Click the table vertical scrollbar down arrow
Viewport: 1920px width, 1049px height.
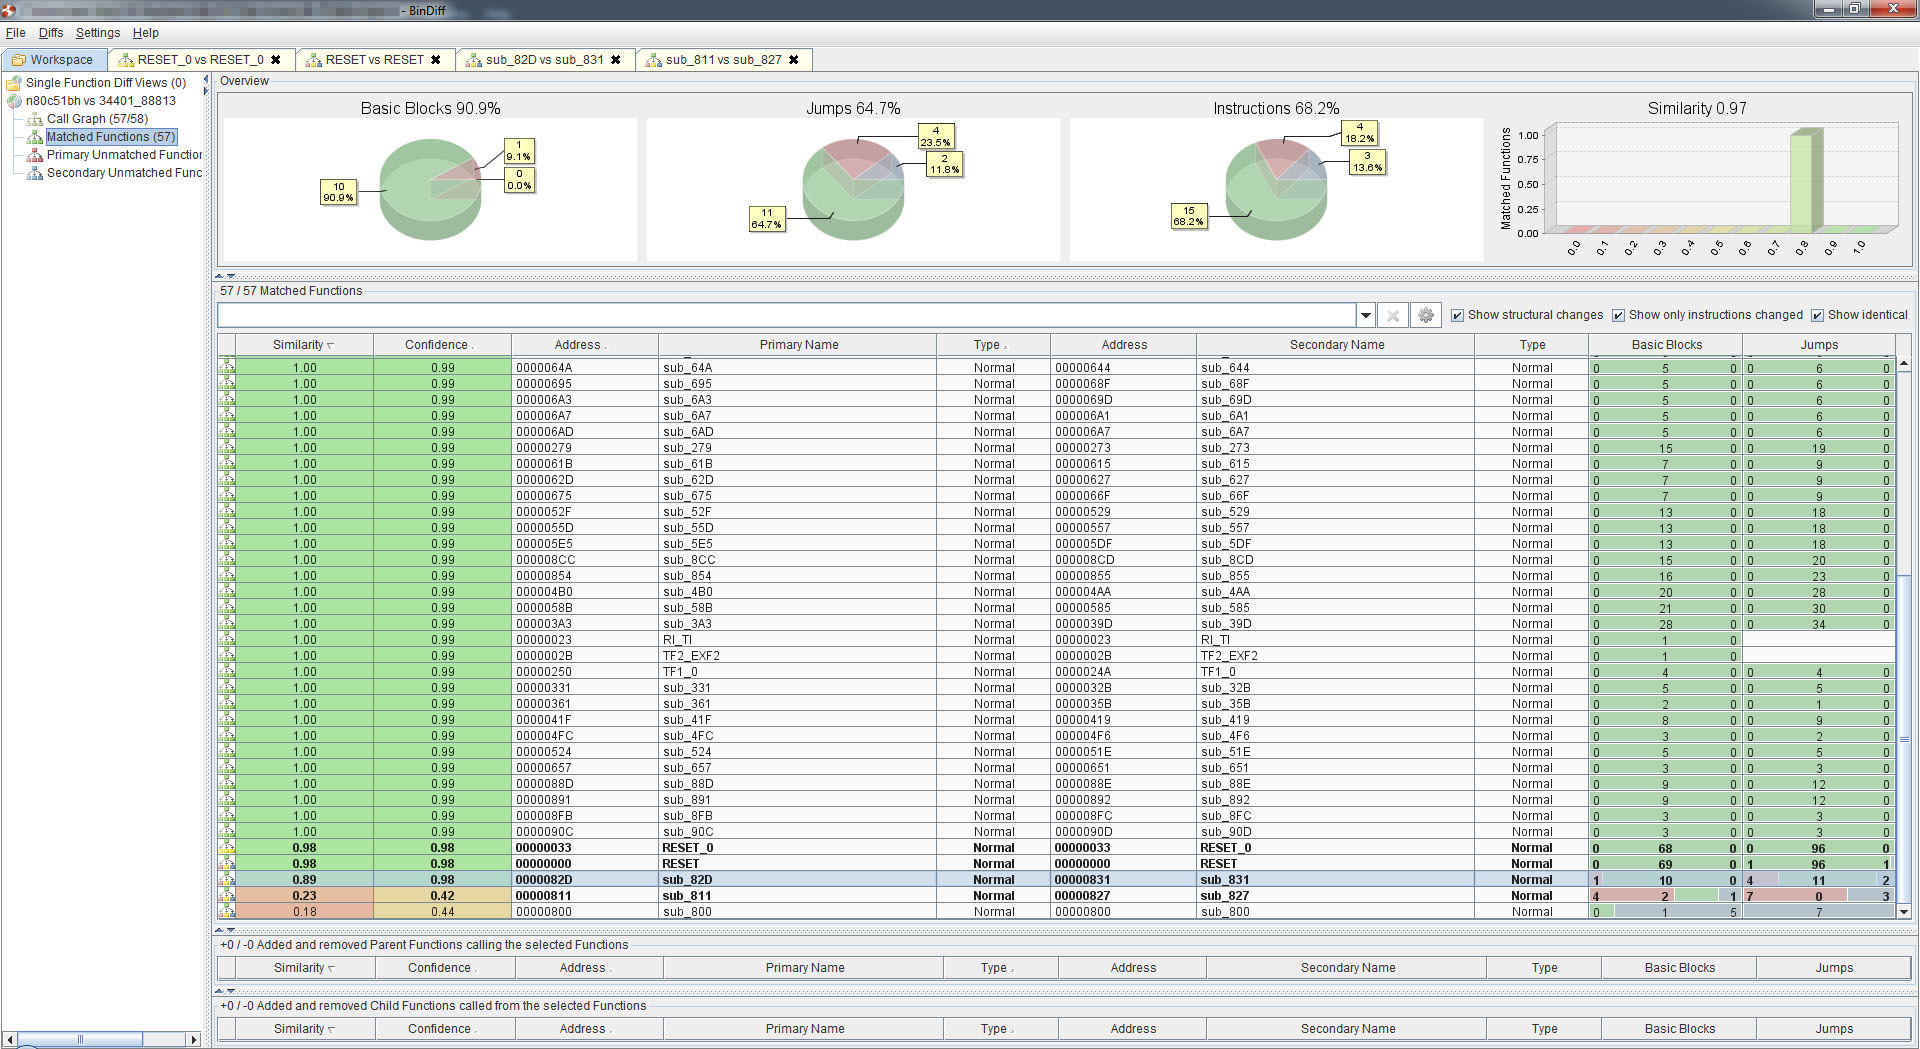click(1904, 912)
